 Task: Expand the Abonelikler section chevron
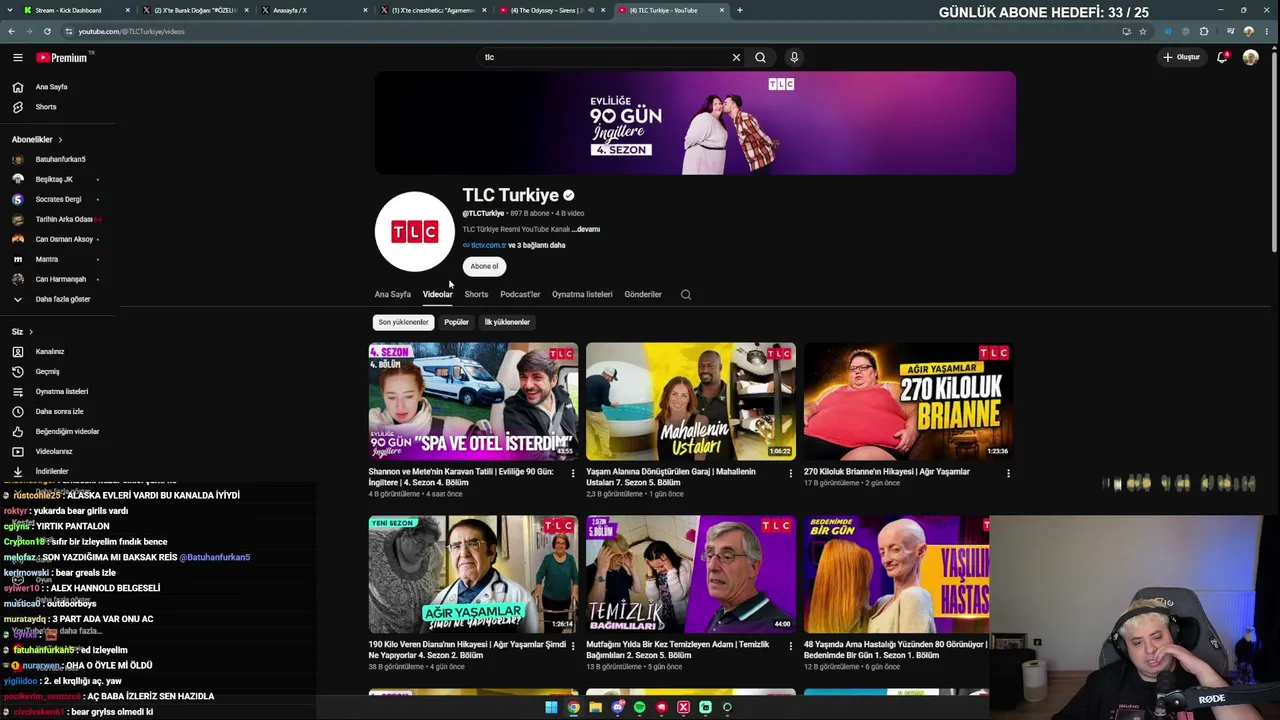60,140
